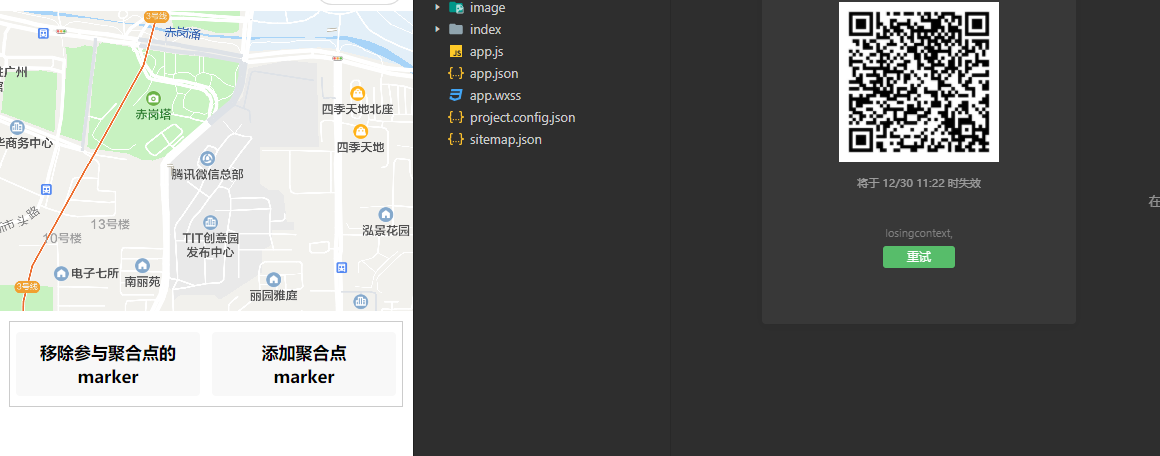
Task: Select the index folder row
Action: point(542,29)
